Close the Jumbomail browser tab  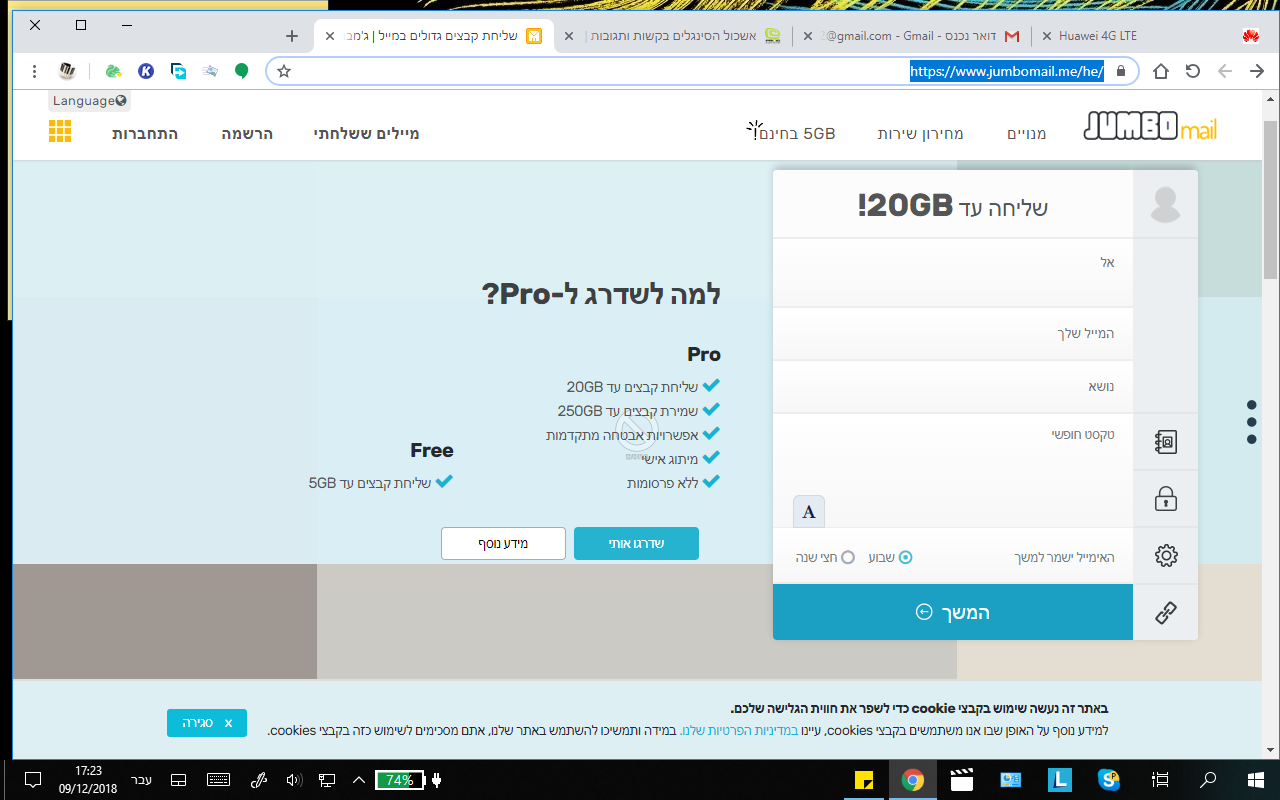[x=330, y=36]
